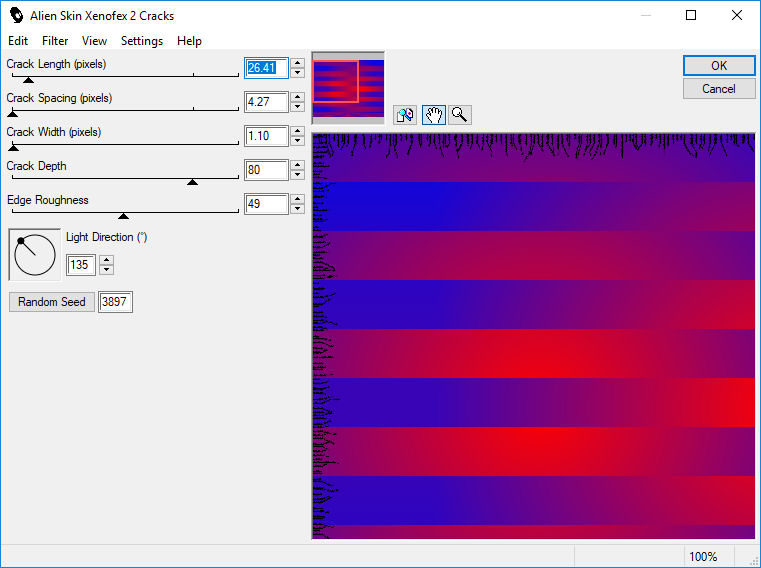The width and height of the screenshot is (761, 568).
Task: Select the magnifying glass zoom tool
Action: click(460, 115)
